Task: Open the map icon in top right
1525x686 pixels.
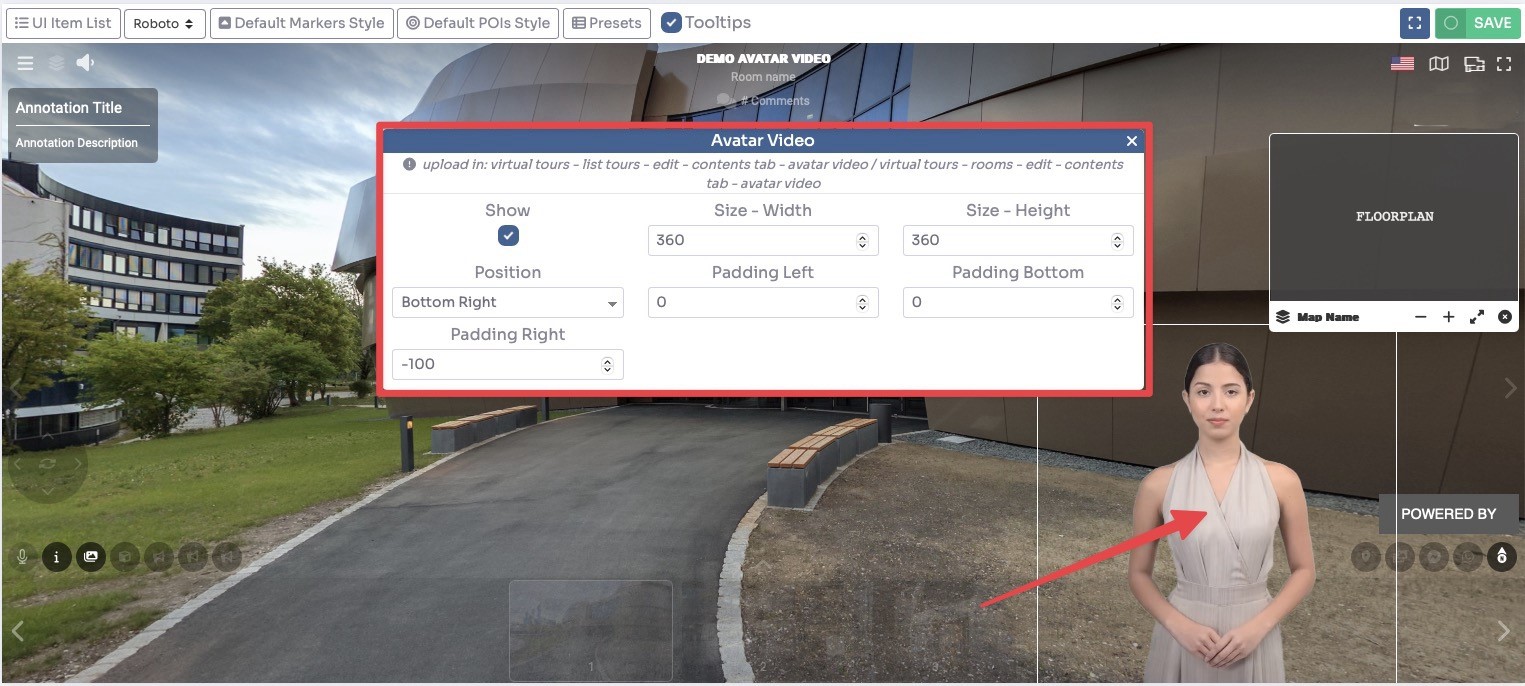Action: point(1439,63)
